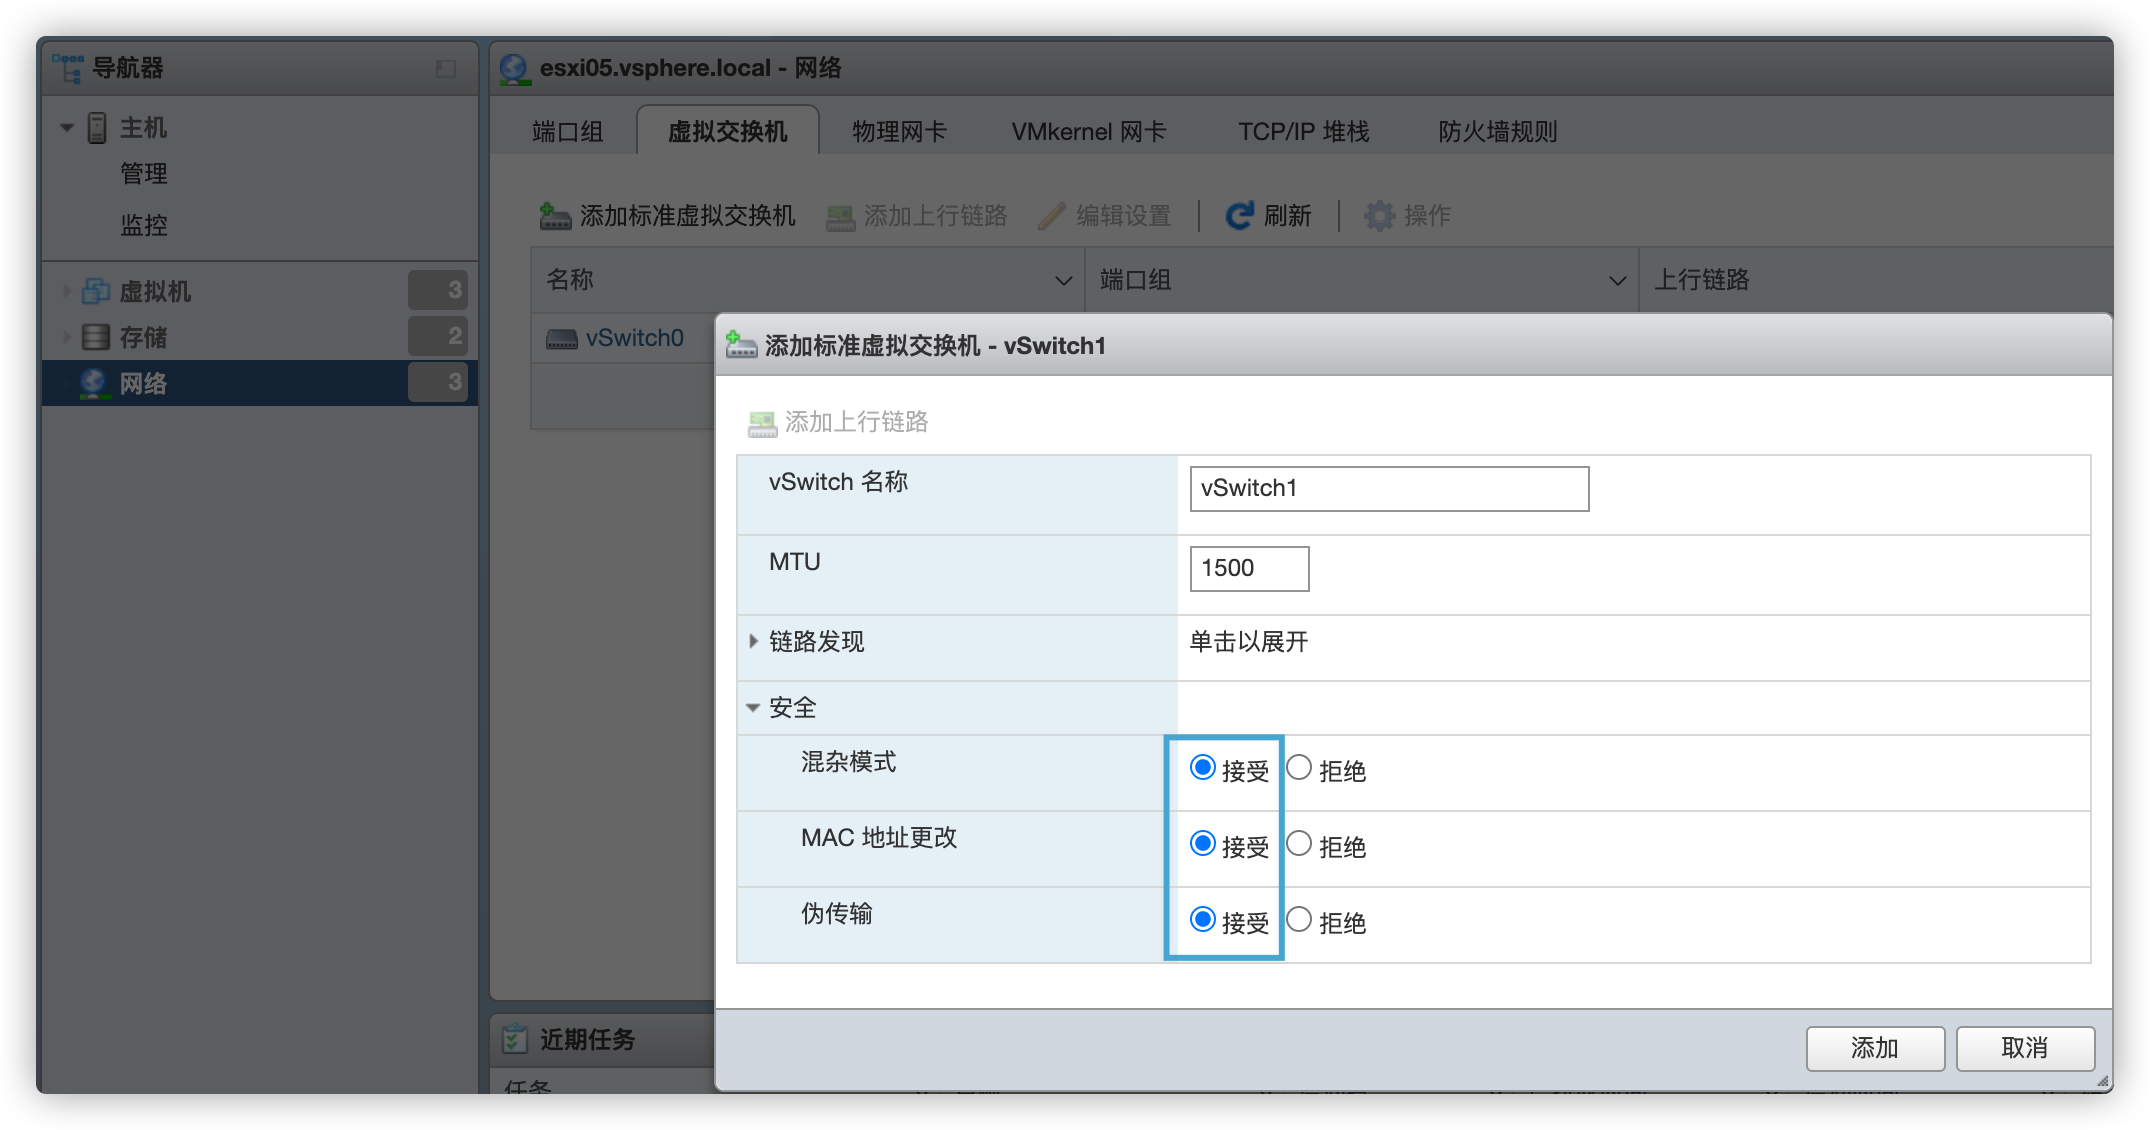2150x1130 pixels.
Task: Open Storage (存储) via its sidebar icon
Action: click(96, 337)
